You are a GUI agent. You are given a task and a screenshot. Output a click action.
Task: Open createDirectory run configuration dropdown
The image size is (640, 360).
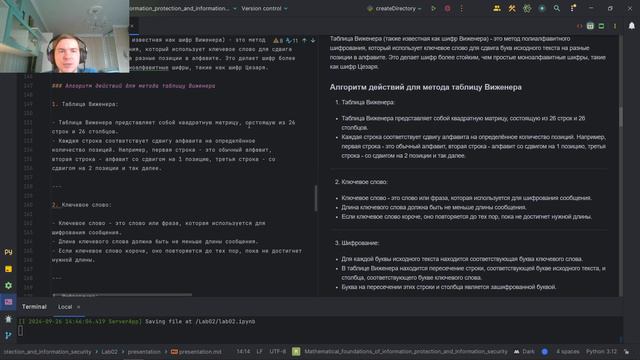(394, 9)
